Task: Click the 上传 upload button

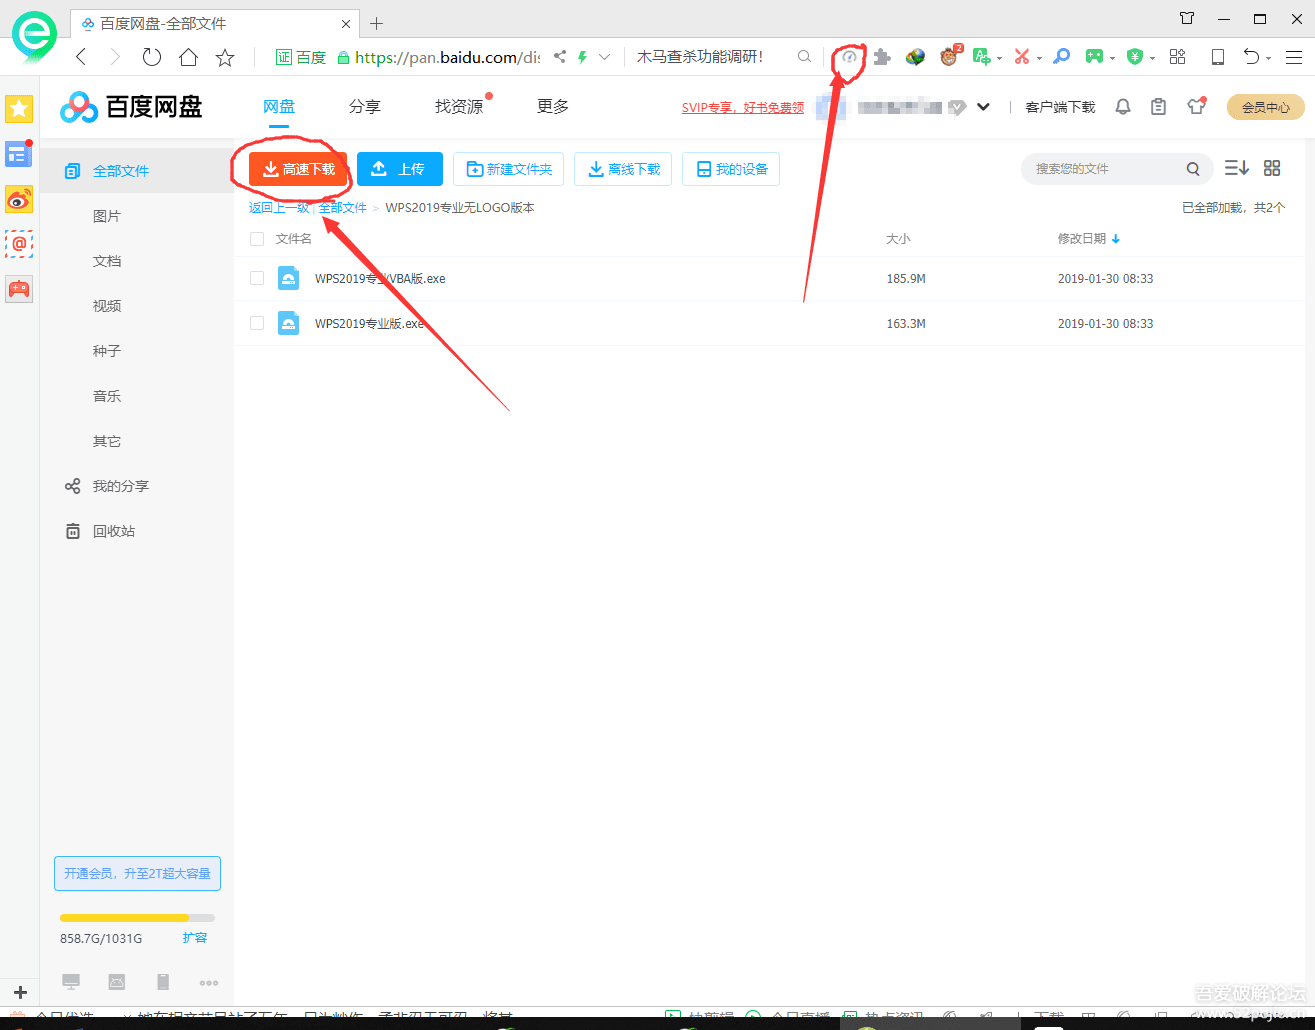Action: [x=400, y=169]
